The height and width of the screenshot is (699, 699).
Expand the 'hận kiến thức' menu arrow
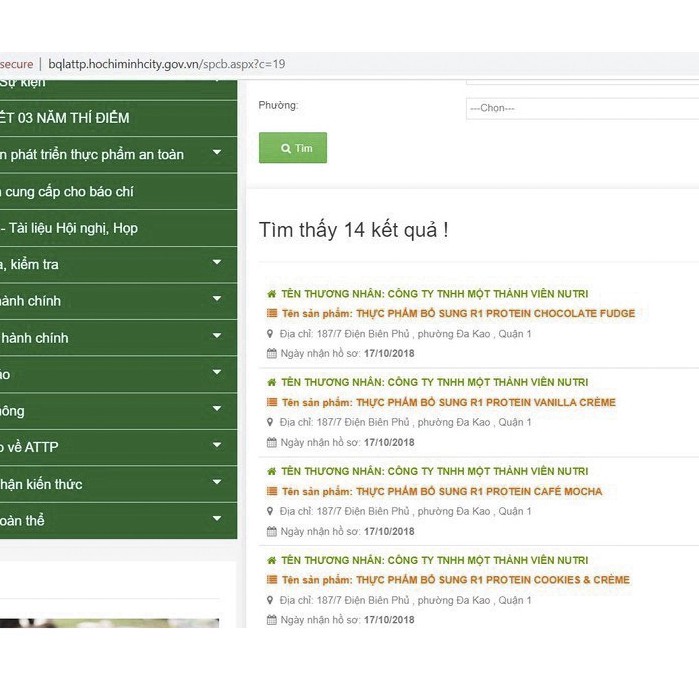217,481
